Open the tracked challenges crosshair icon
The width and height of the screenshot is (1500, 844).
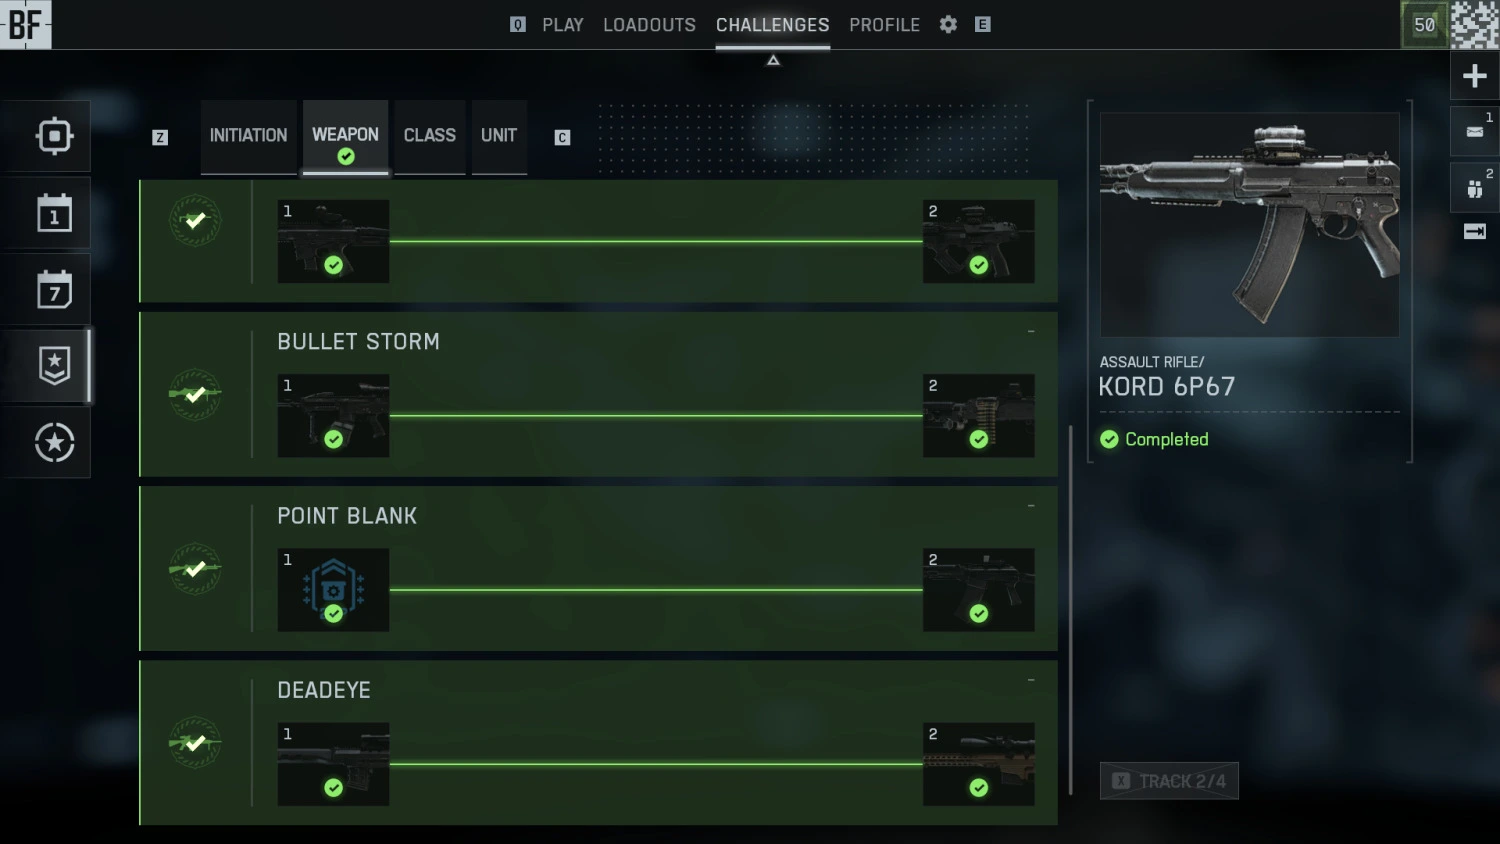54,136
